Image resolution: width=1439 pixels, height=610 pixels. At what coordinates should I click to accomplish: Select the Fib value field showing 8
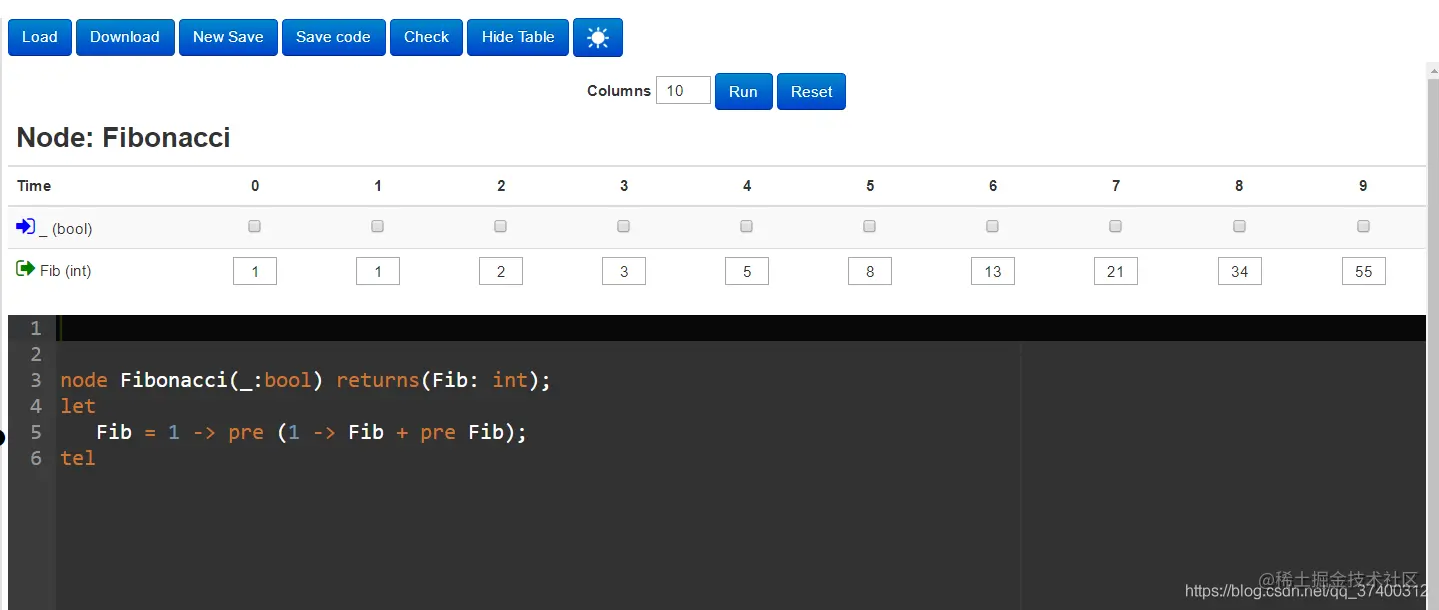870,271
